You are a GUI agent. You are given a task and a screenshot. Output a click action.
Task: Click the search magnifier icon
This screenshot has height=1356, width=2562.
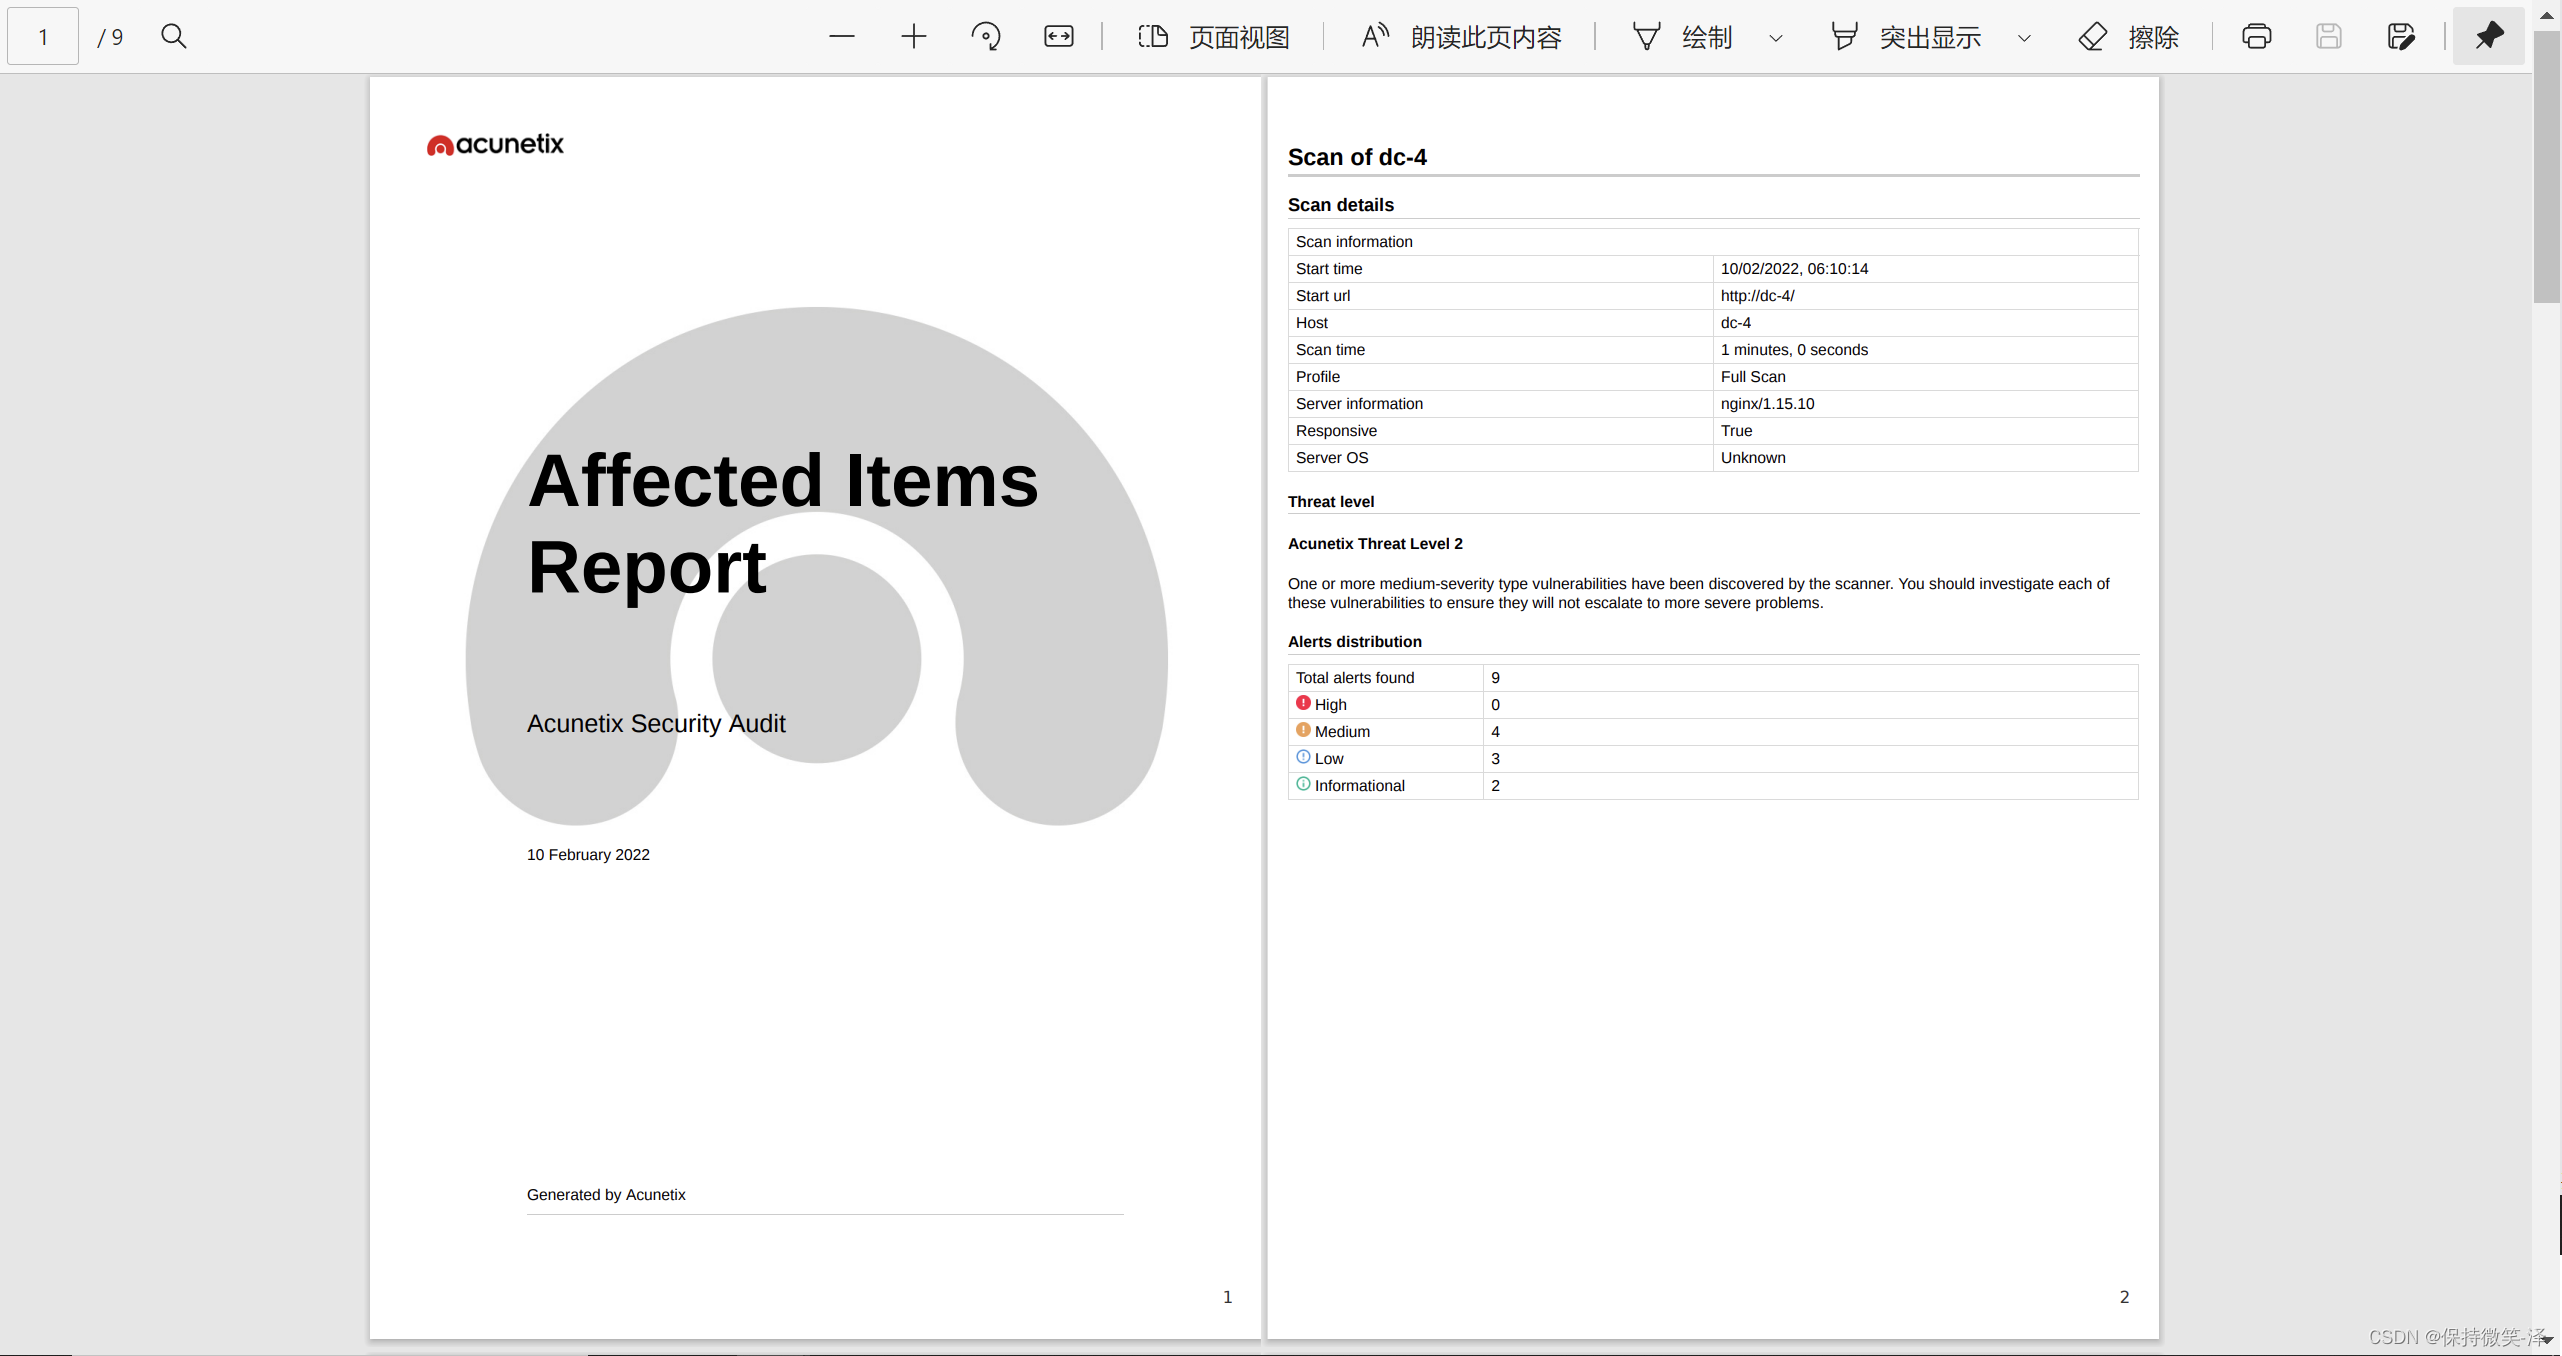click(x=173, y=37)
